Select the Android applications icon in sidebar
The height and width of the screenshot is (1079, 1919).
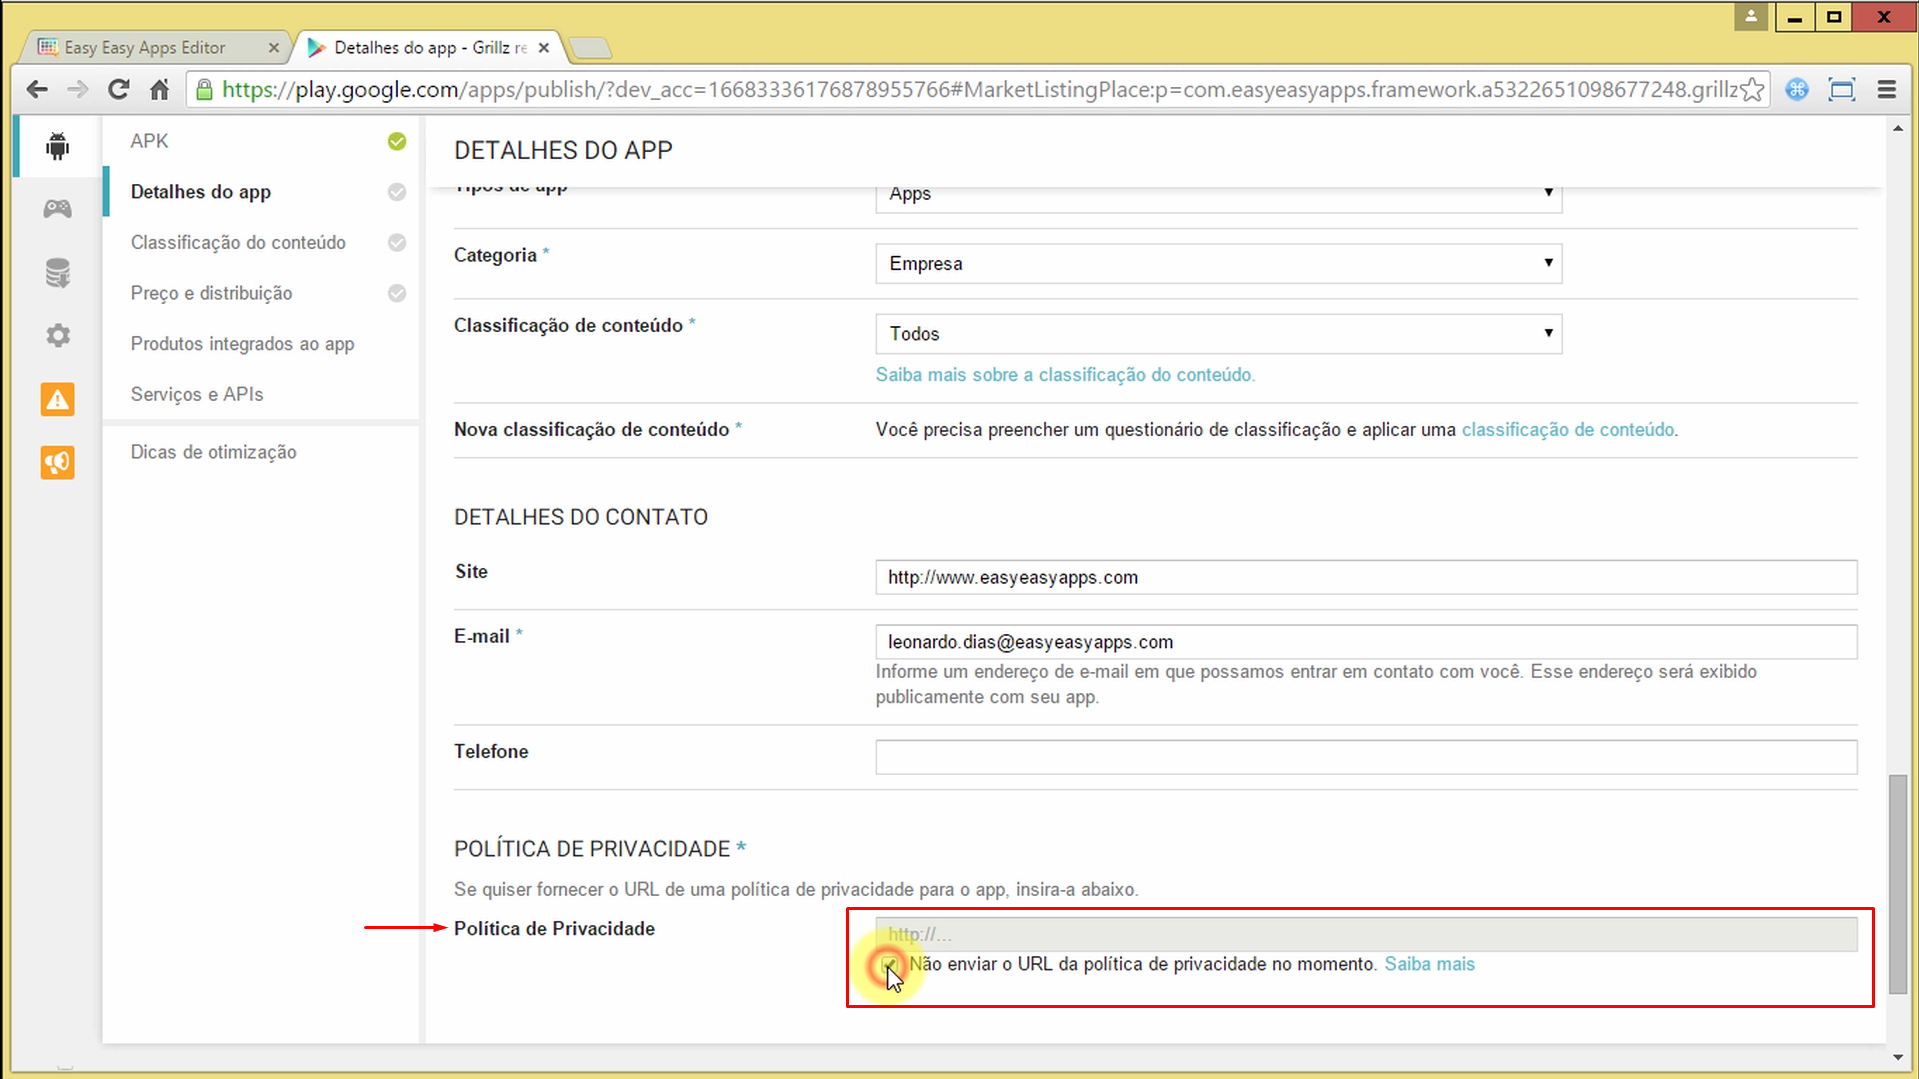pos(57,145)
